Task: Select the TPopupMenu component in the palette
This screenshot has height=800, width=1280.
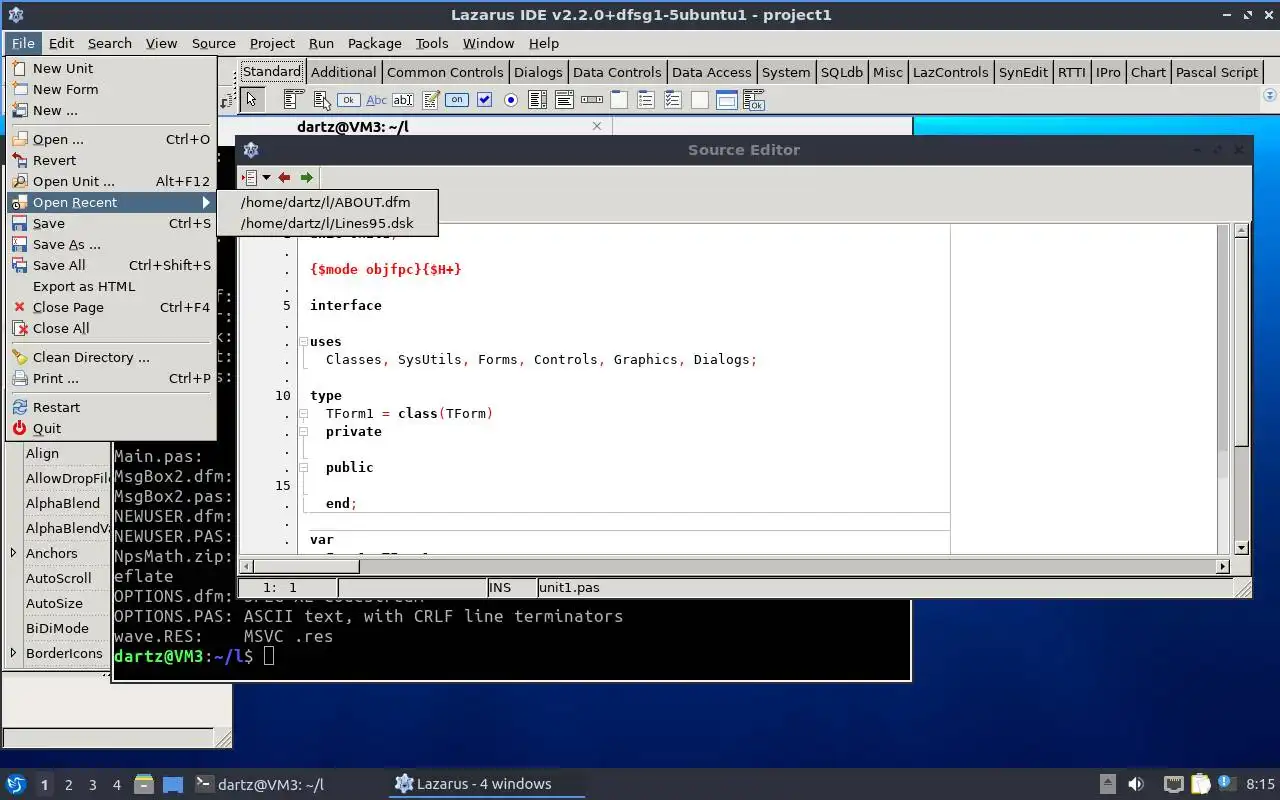Action: click(321, 99)
